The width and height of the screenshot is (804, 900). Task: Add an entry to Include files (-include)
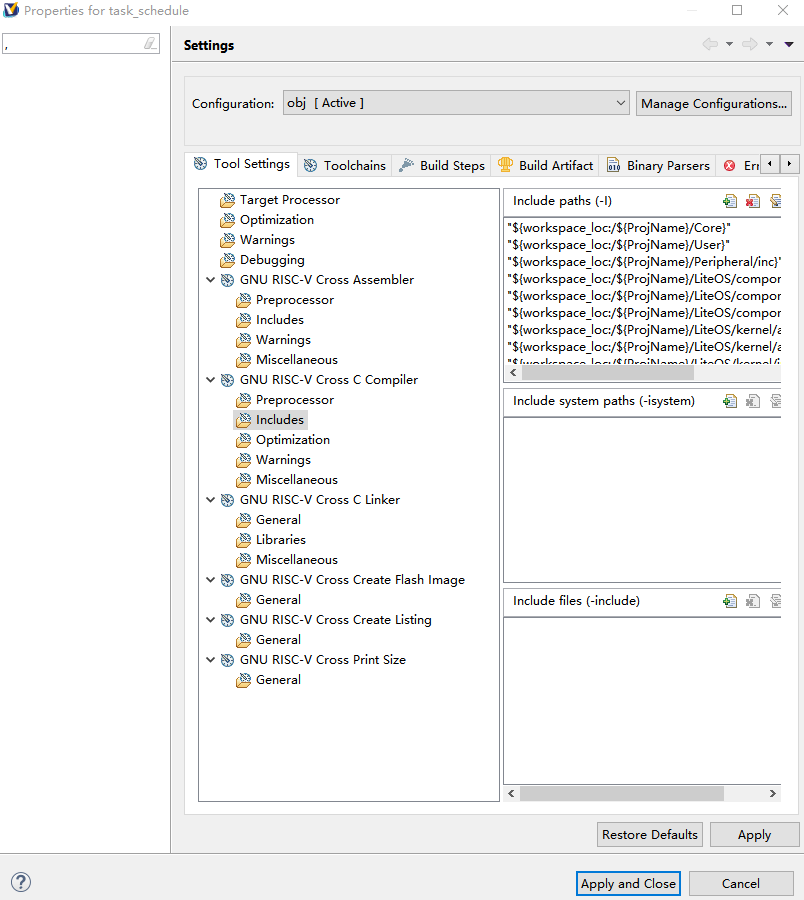click(730, 601)
